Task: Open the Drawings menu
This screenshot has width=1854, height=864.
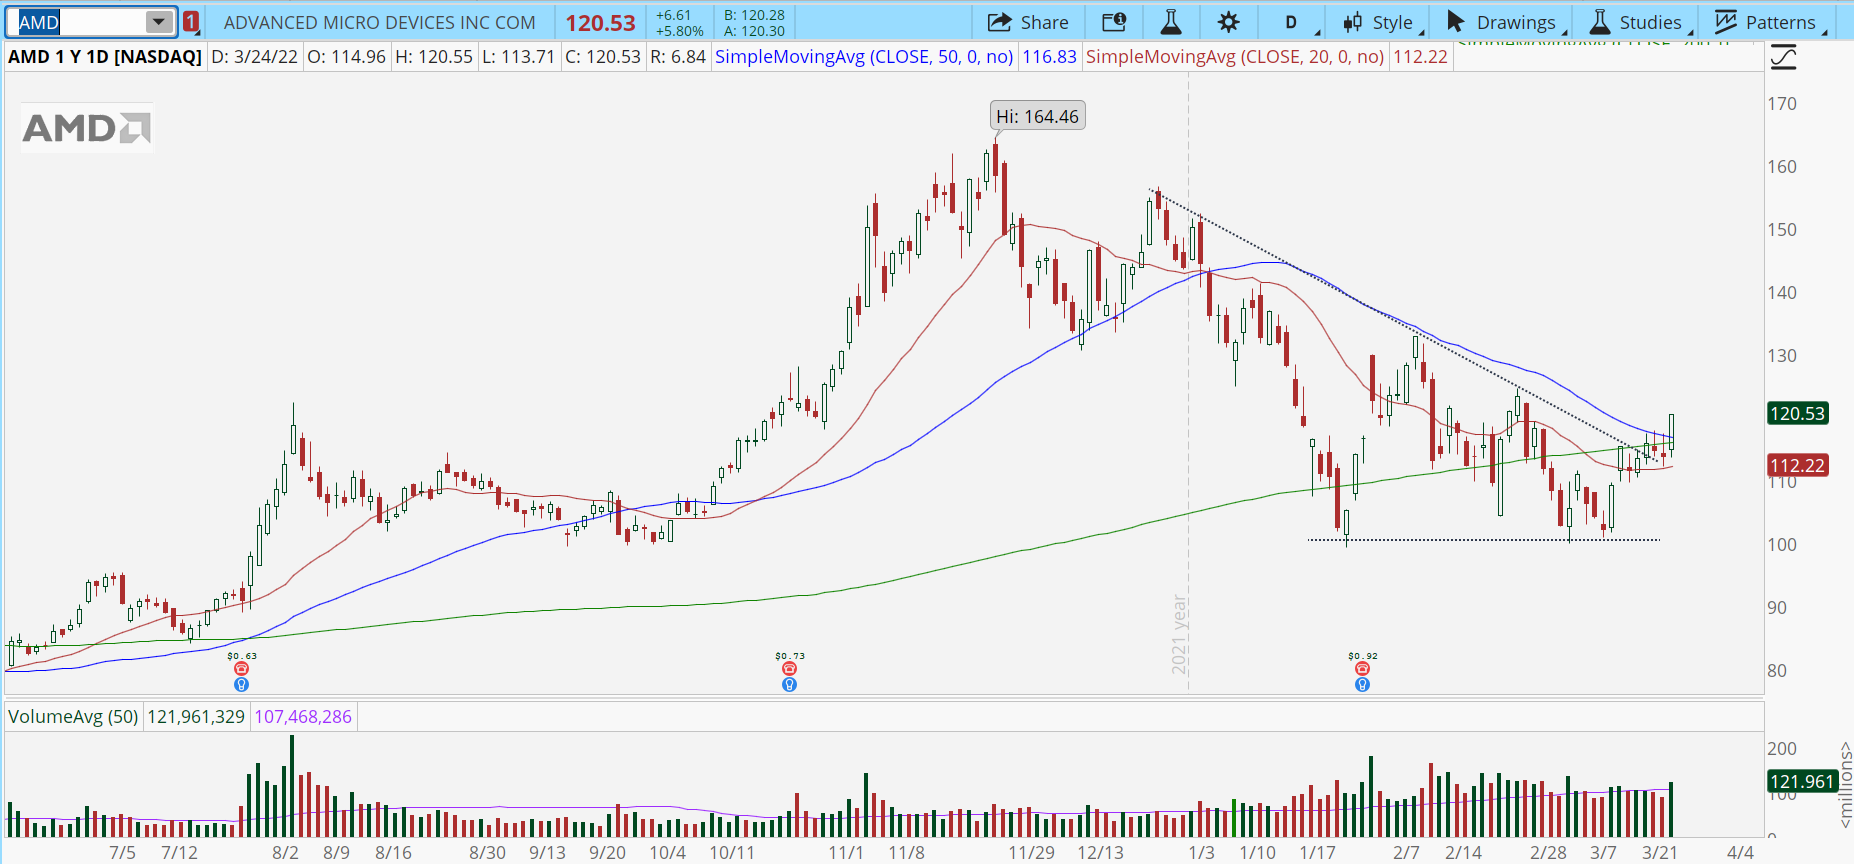Action: coord(1506,22)
